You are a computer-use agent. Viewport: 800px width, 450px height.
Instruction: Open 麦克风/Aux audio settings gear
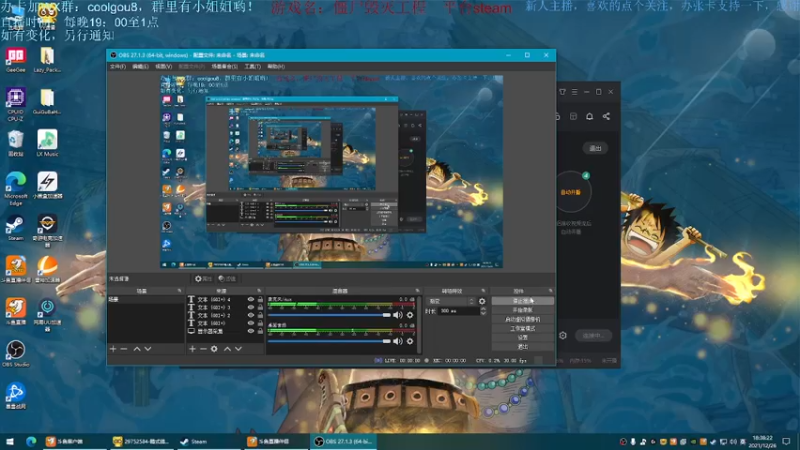(x=410, y=315)
